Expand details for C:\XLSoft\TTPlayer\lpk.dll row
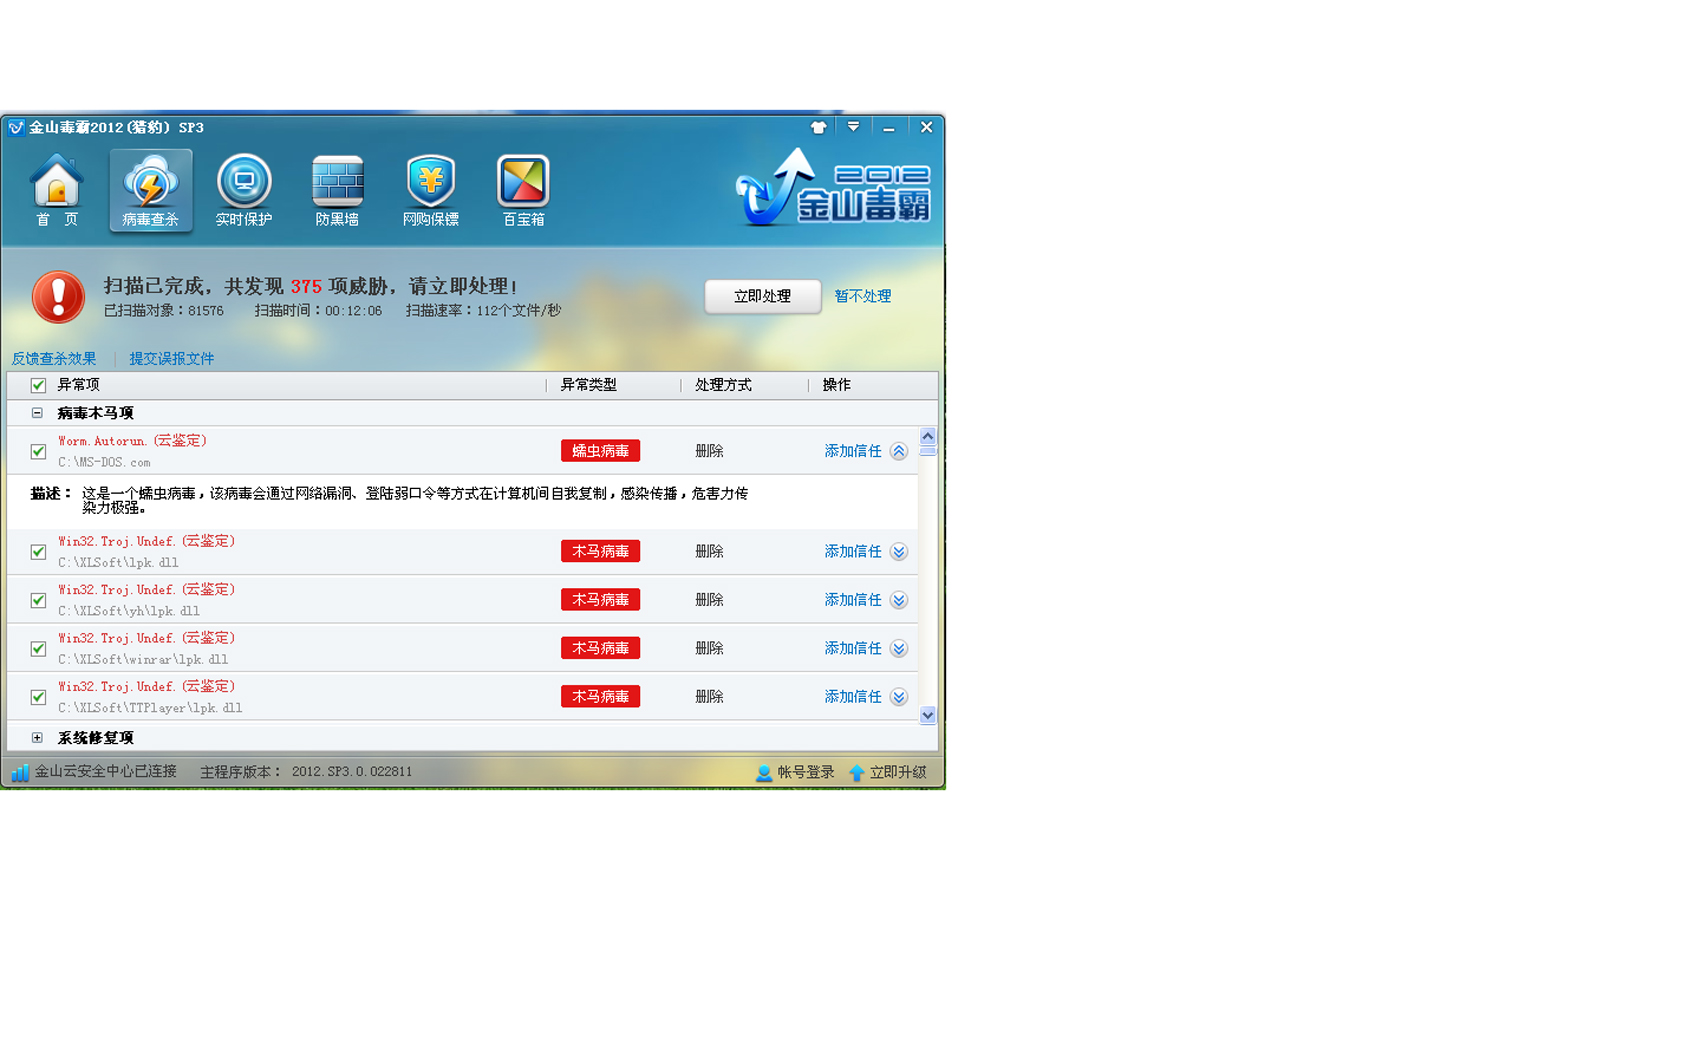The width and height of the screenshot is (1701, 1063). pos(899,697)
